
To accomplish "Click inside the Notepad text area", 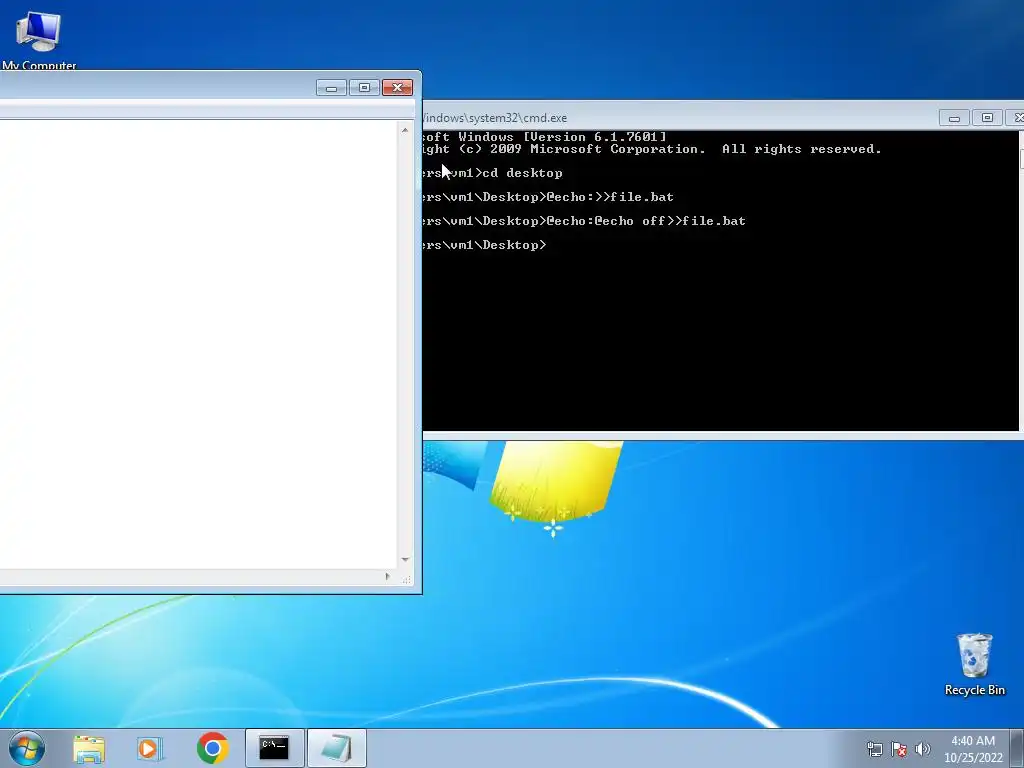I will [x=199, y=344].
